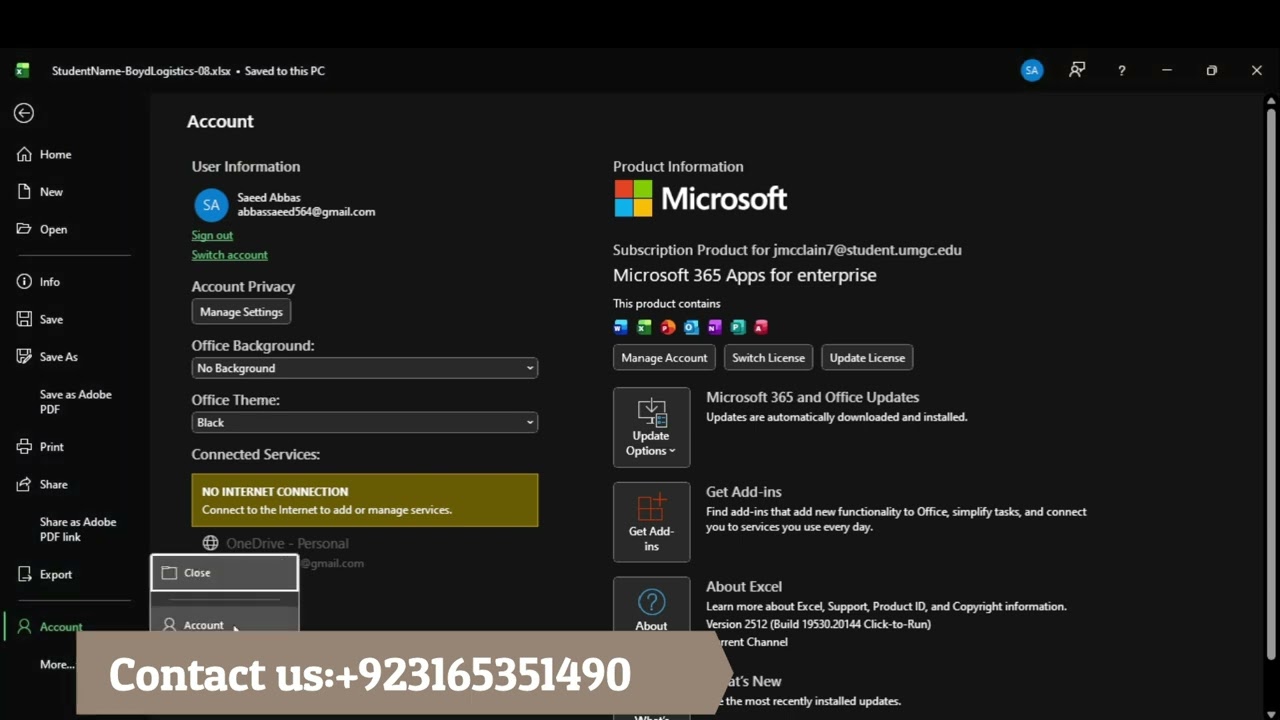Choose Save As in the sidebar
Image resolution: width=1280 pixels, height=720 pixels.
click(x=47, y=356)
